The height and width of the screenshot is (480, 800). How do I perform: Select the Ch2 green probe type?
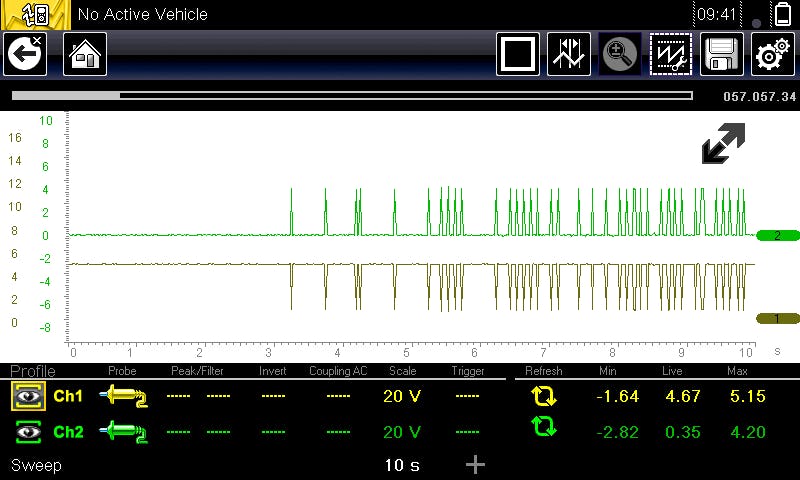tap(123, 431)
